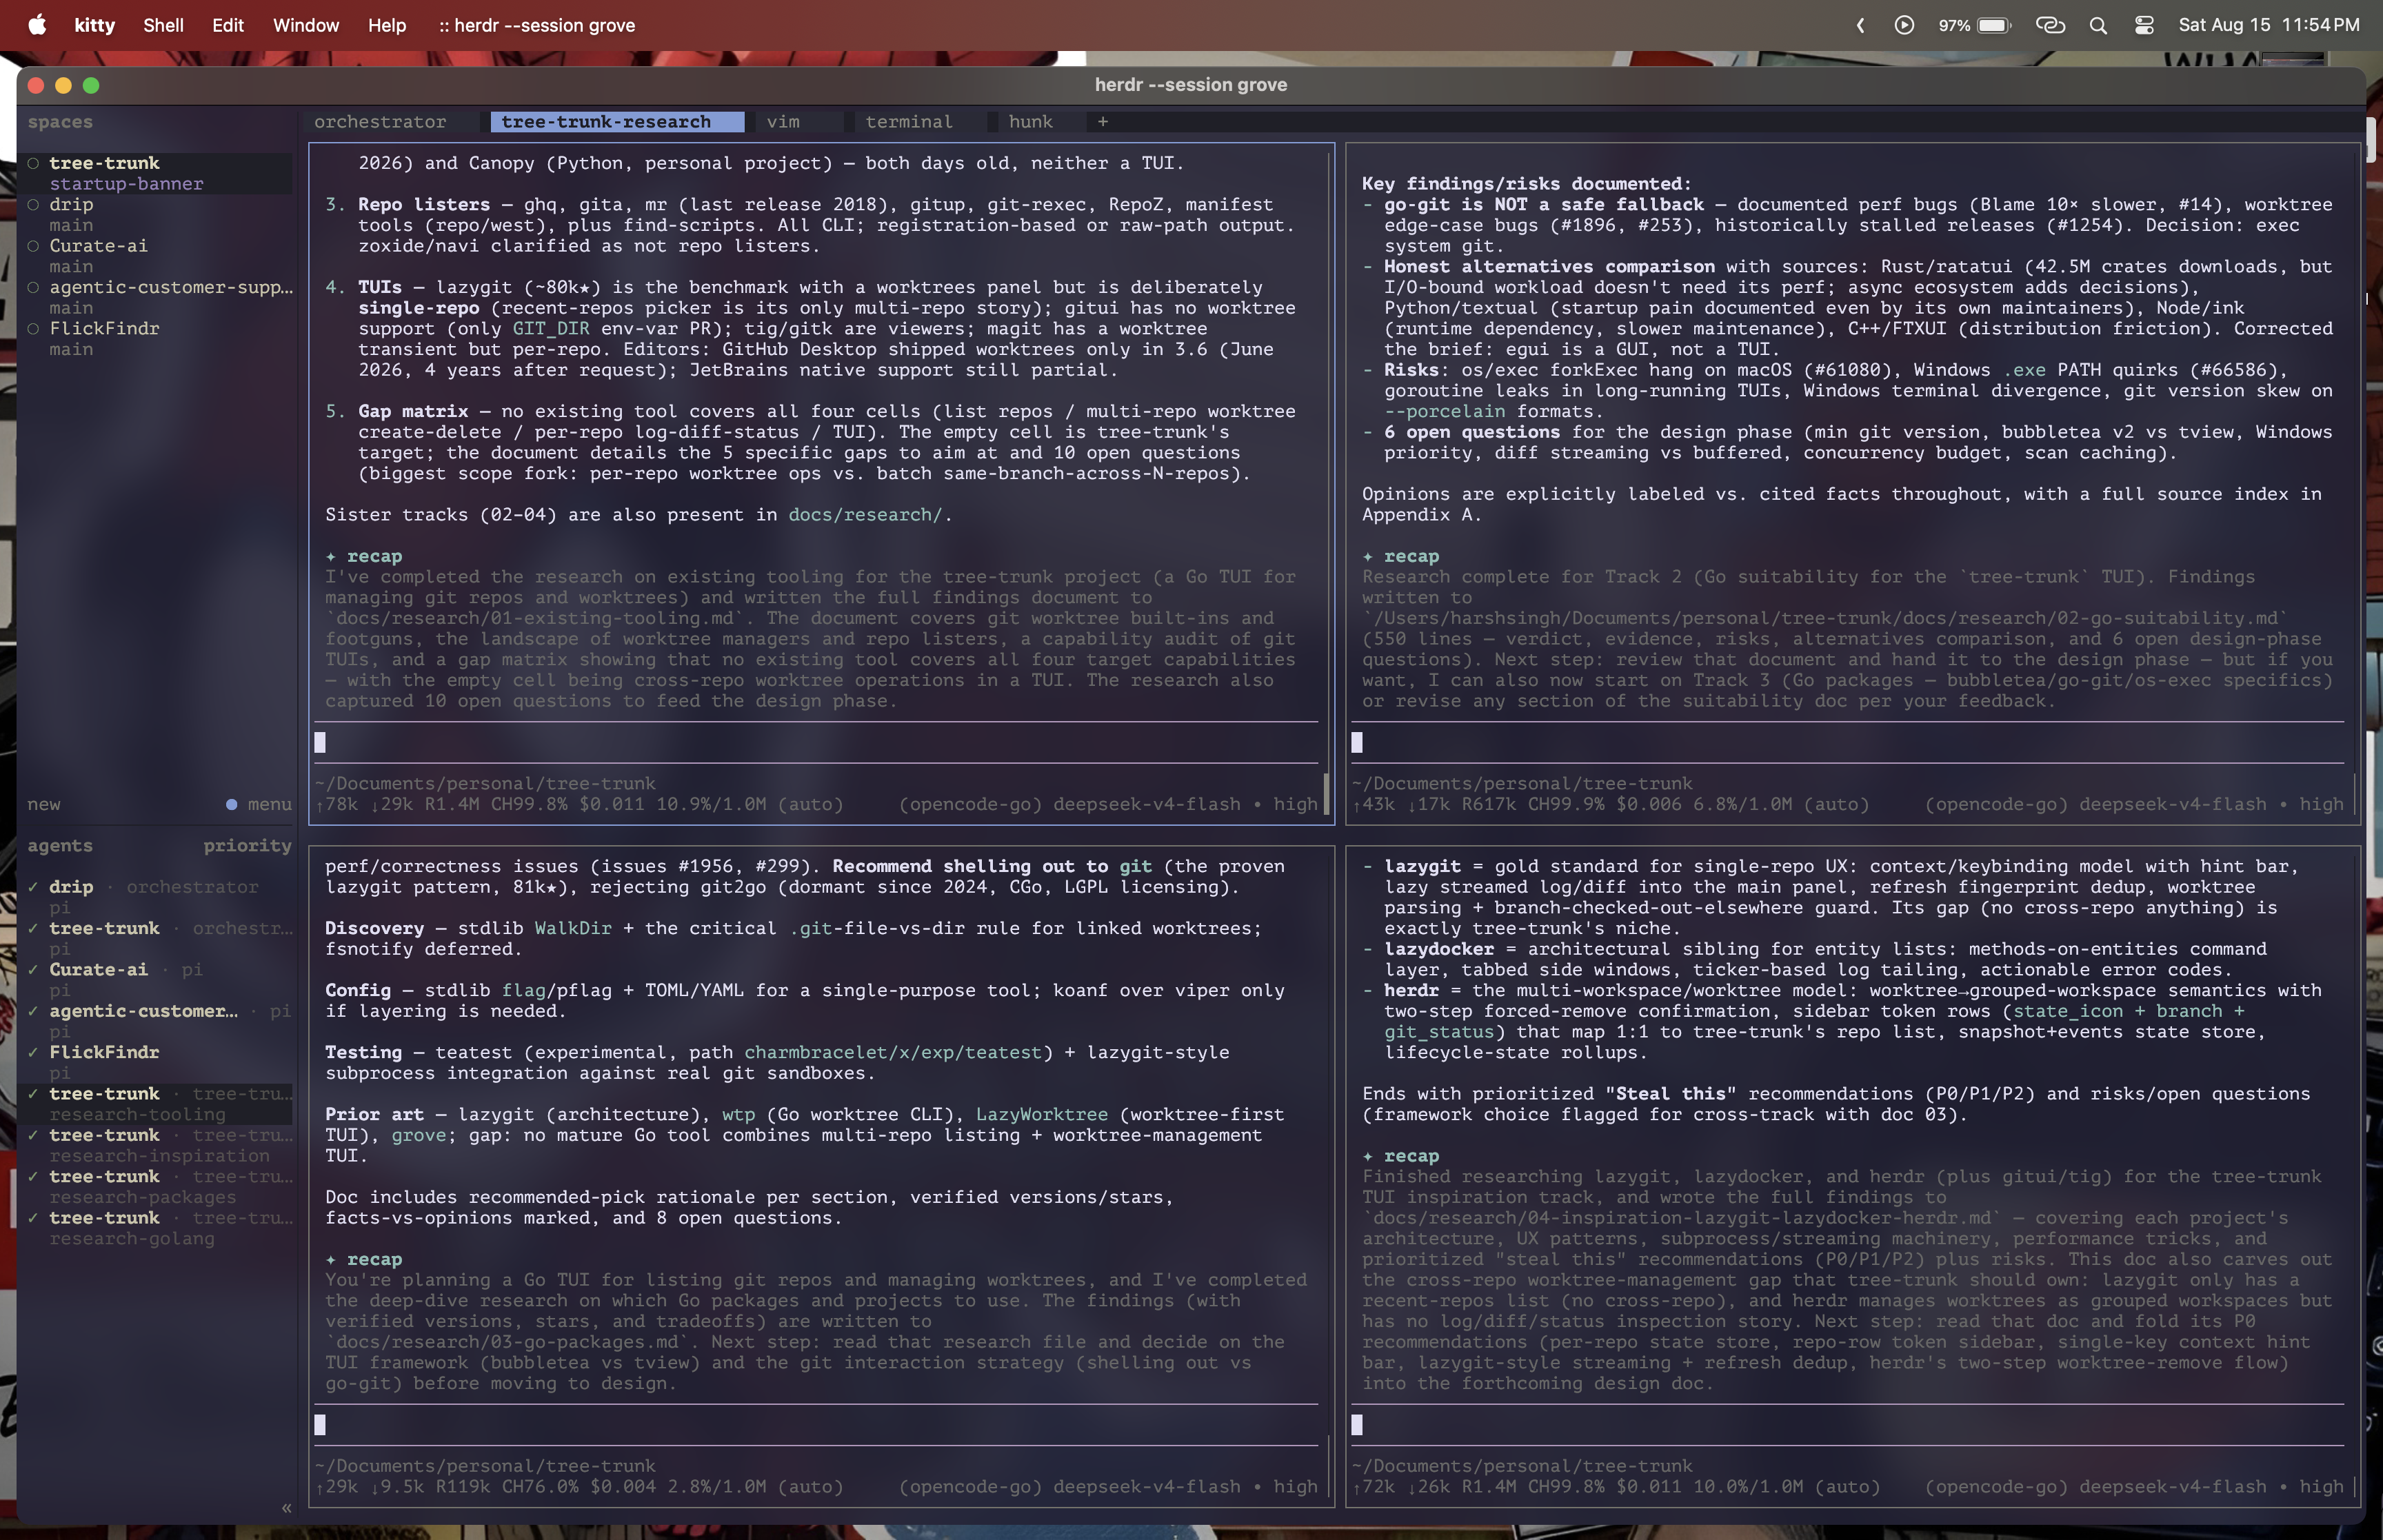Click top-left pane scrollbar thumb

[x=1326, y=793]
